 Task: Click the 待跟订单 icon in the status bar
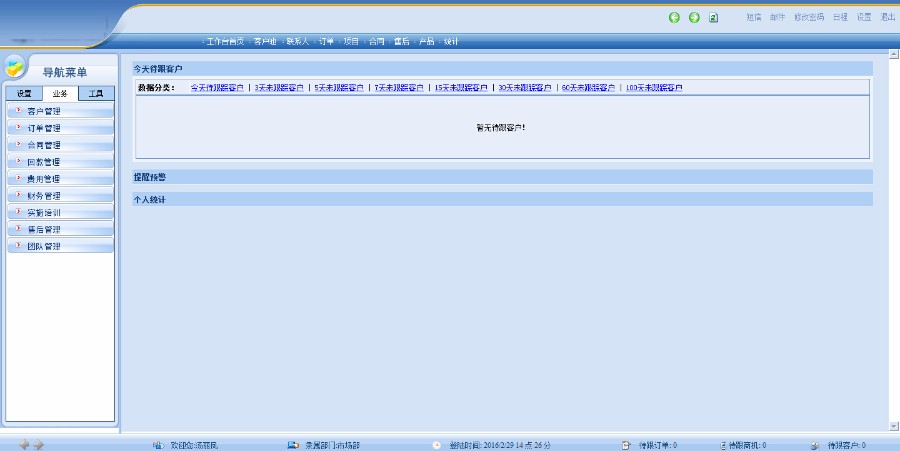point(626,445)
